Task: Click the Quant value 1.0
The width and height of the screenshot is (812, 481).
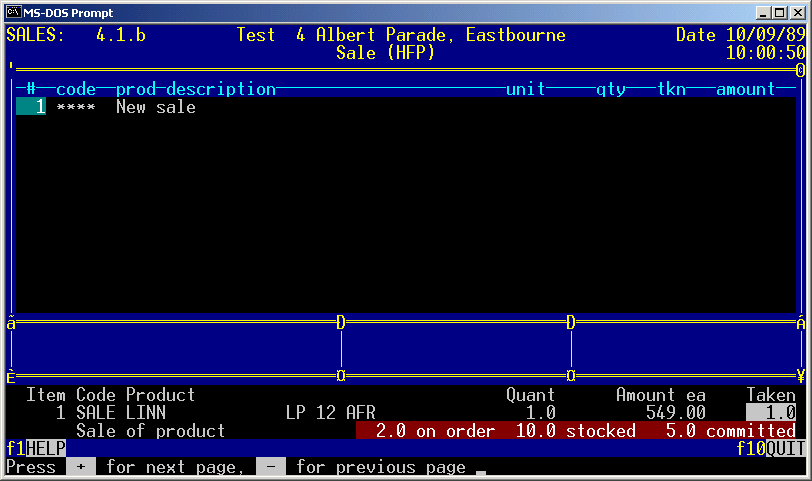Action: pyautogui.click(x=541, y=412)
